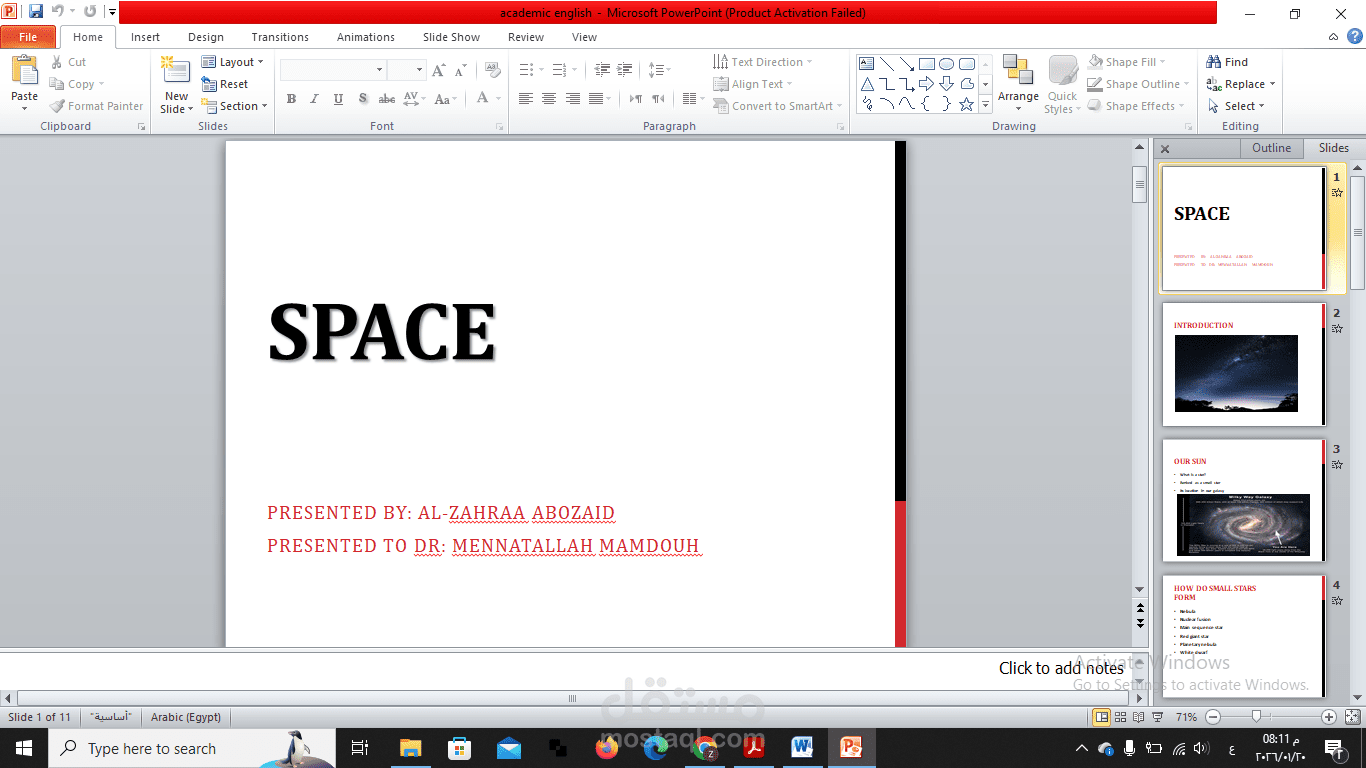Open the Design tab
The width and height of the screenshot is (1366, 768).
(206, 37)
